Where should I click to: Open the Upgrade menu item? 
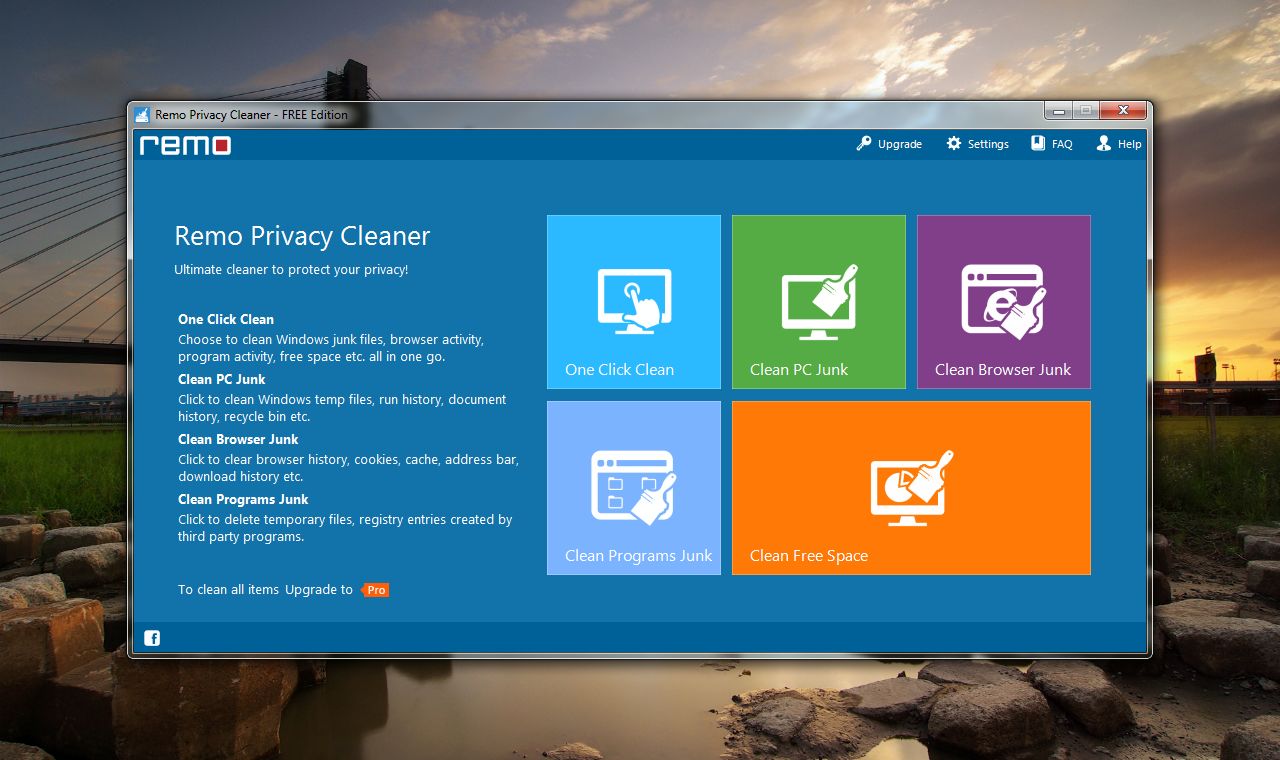(889, 144)
